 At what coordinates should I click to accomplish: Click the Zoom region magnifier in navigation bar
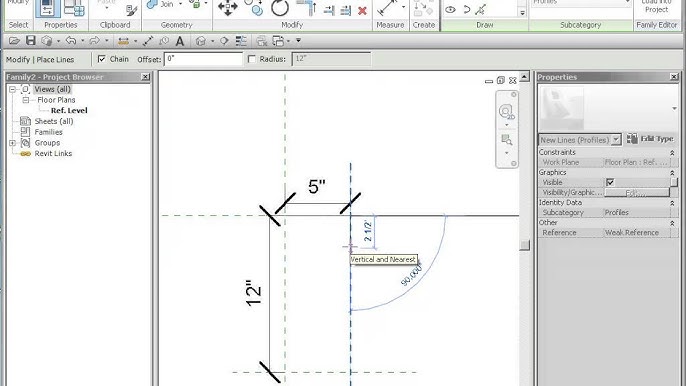click(506, 140)
